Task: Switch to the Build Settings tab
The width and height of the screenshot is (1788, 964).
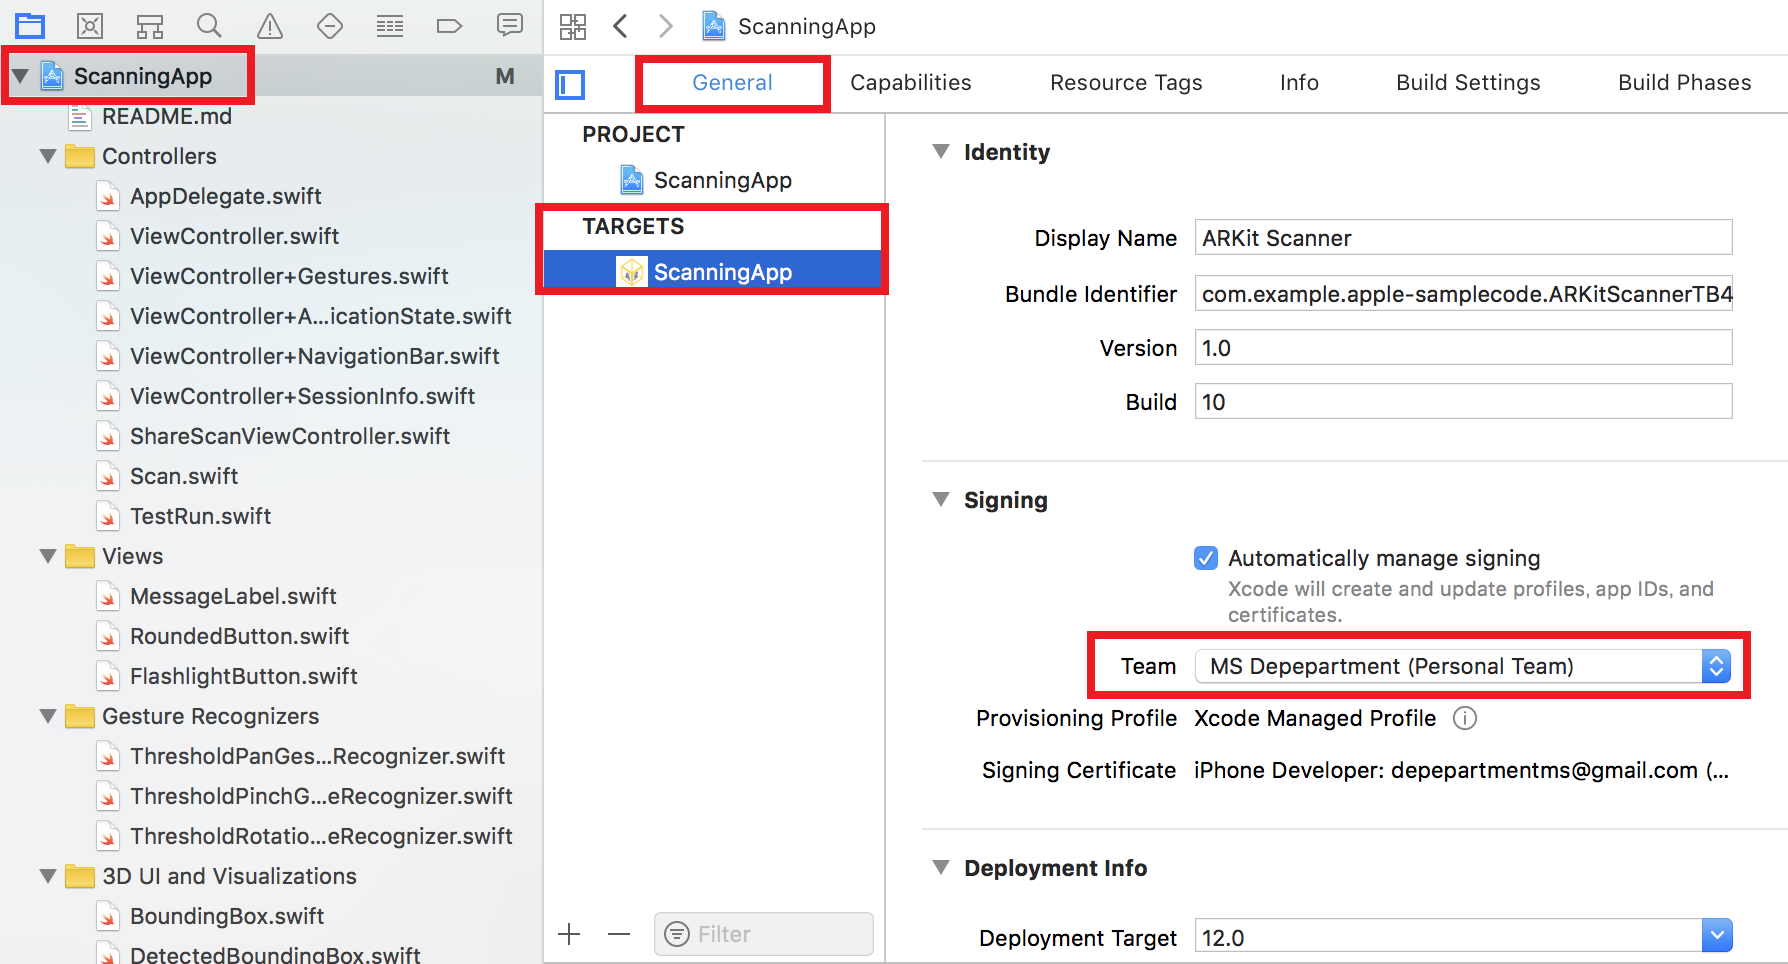Action: pyautogui.click(x=1468, y=83)
